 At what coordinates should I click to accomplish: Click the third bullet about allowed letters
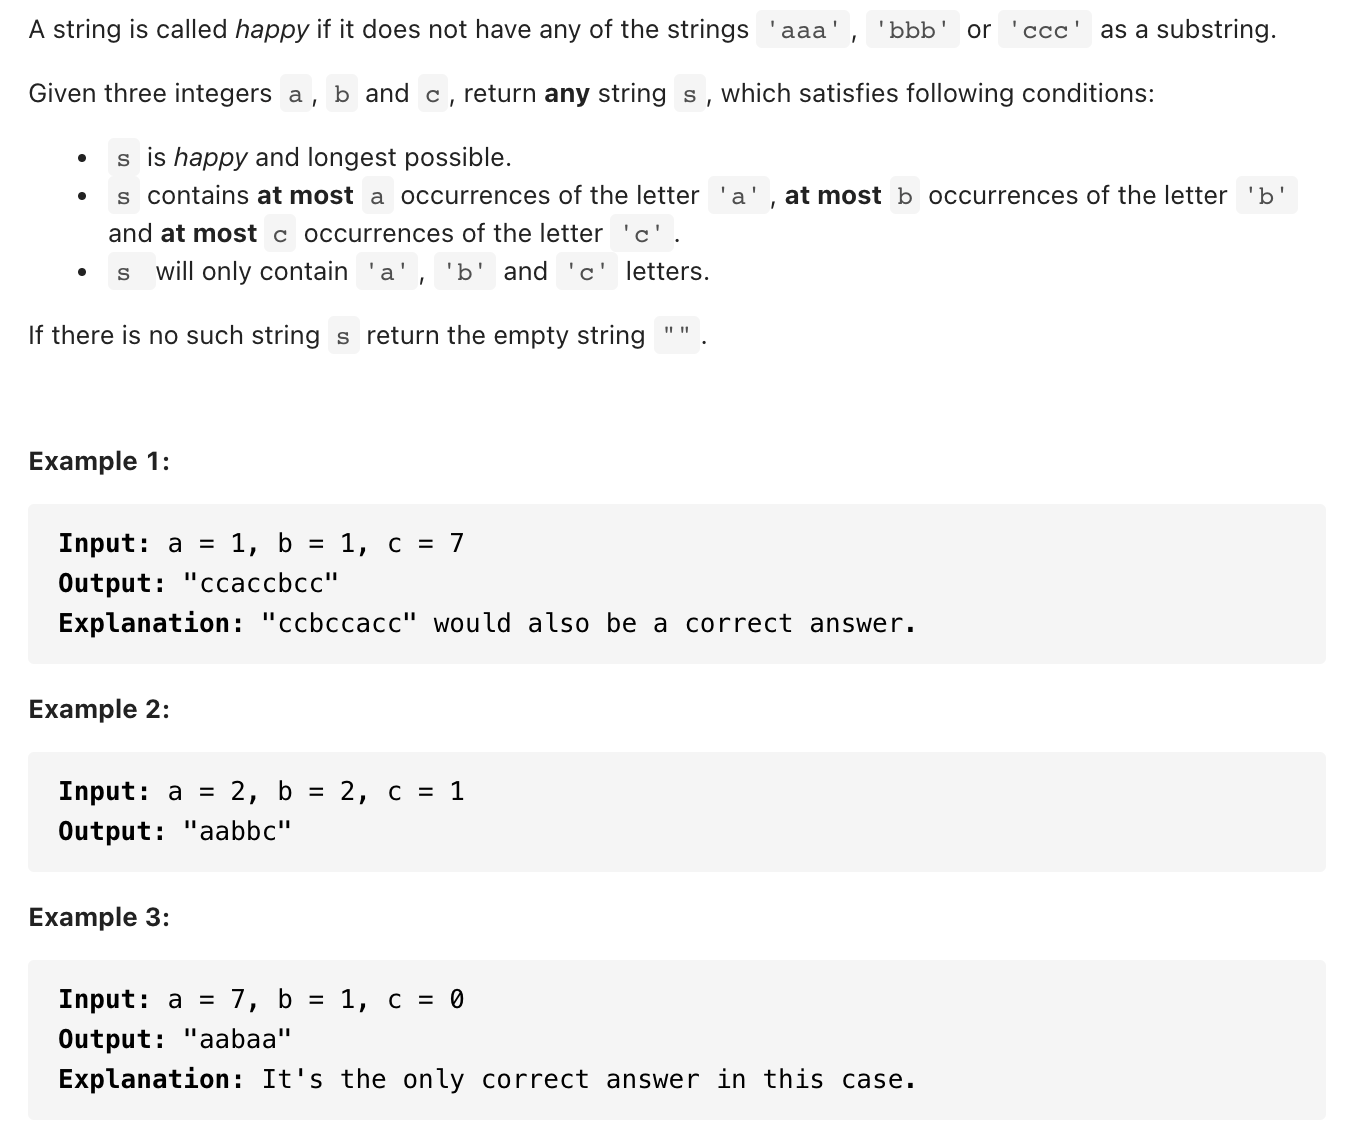(x=409, y=272)
